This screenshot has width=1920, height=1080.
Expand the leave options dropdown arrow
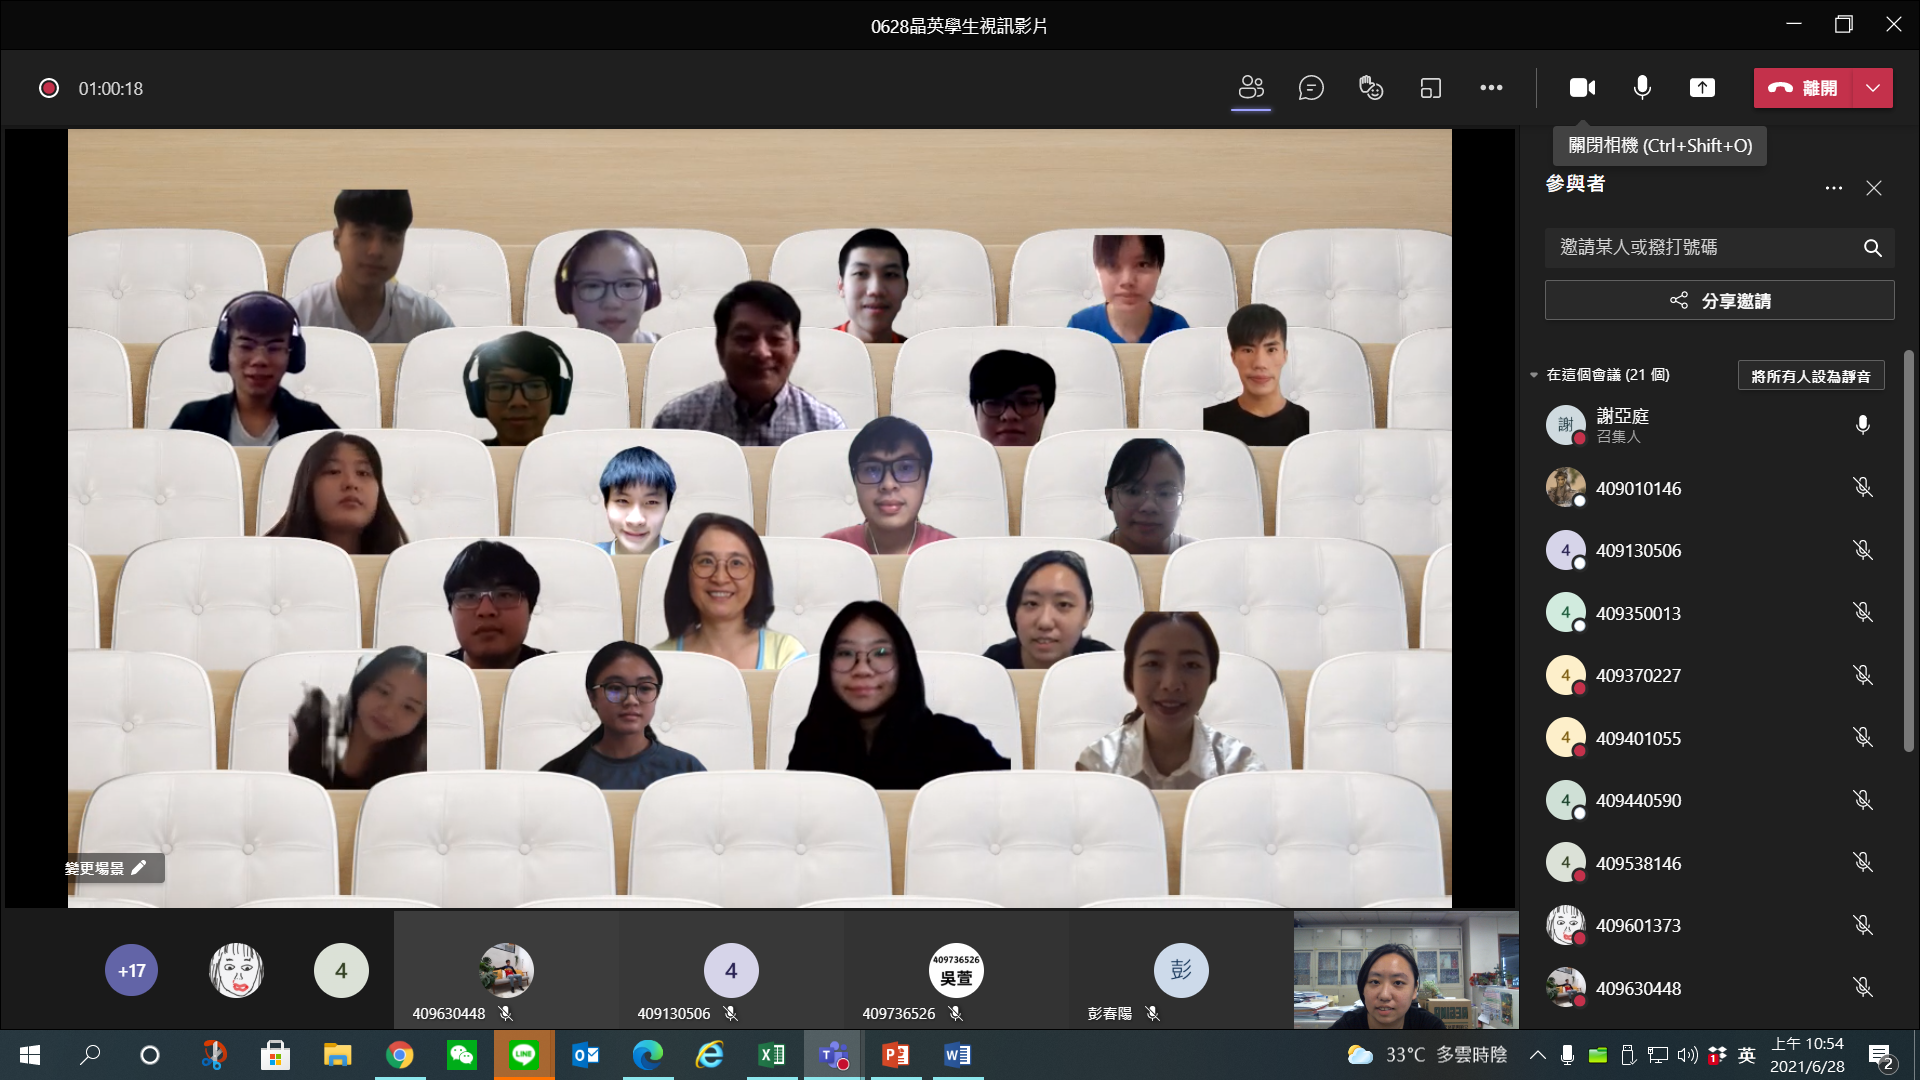1873,88
